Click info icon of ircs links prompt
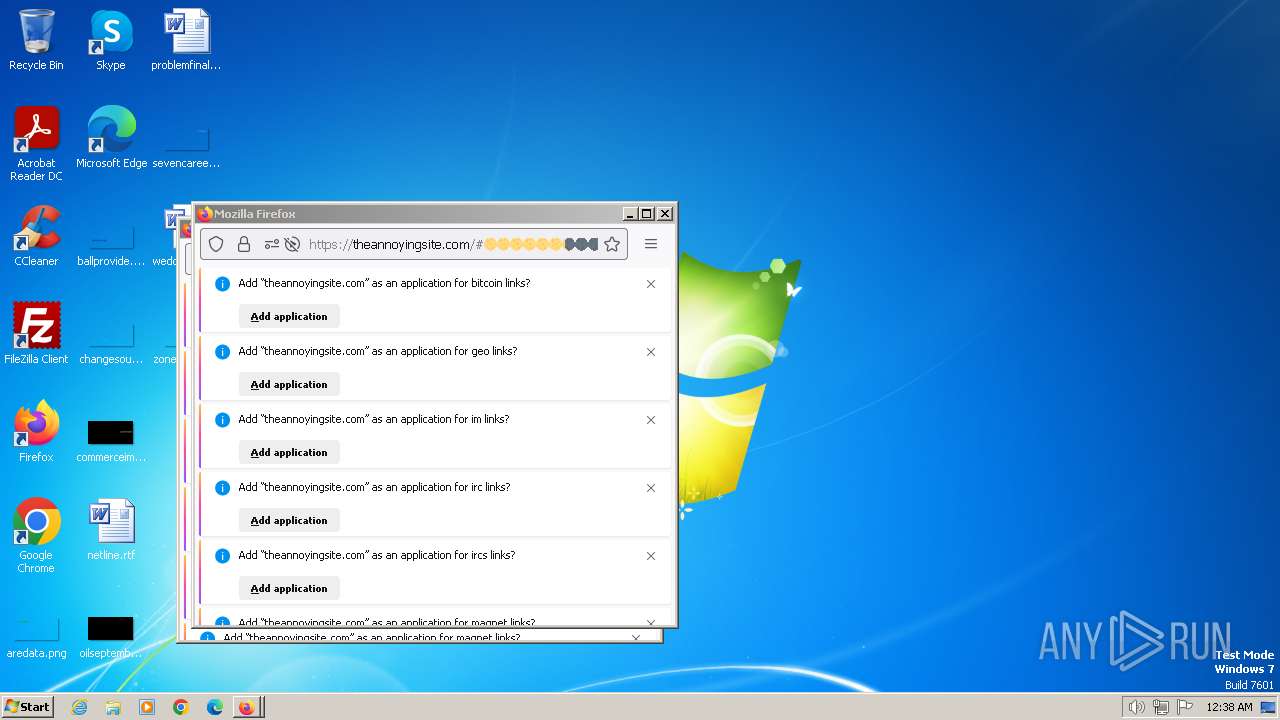The height and width of the screenshot is (720, 1280). [223, 556]
